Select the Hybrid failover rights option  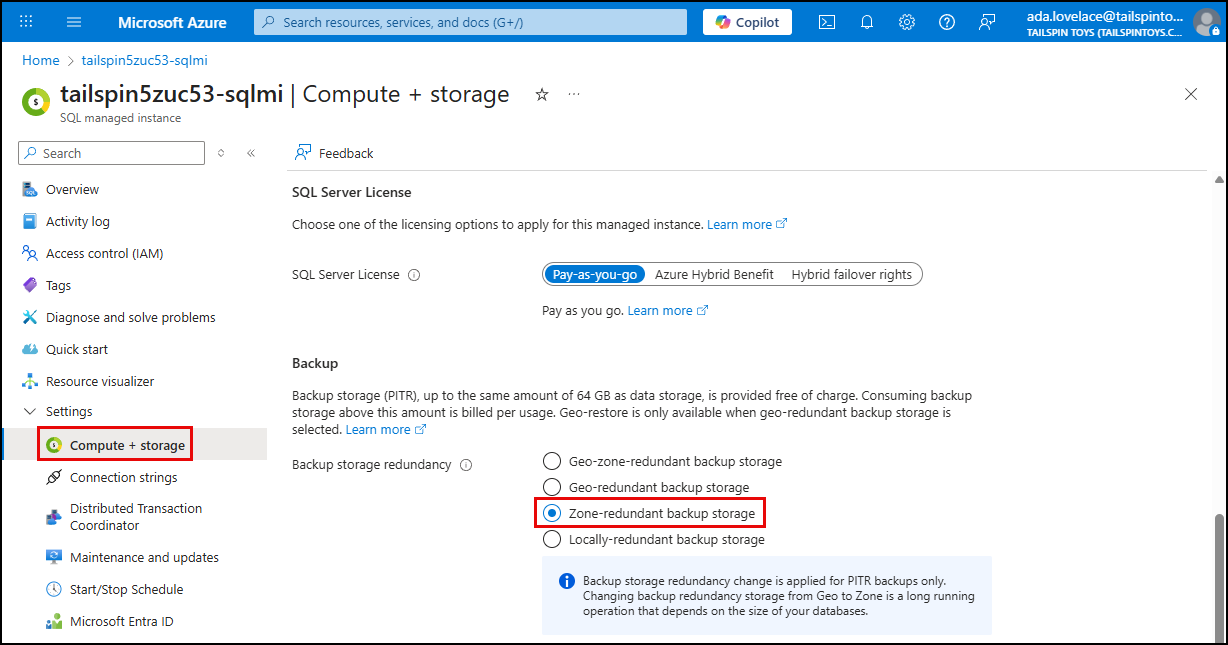(851, 273)
